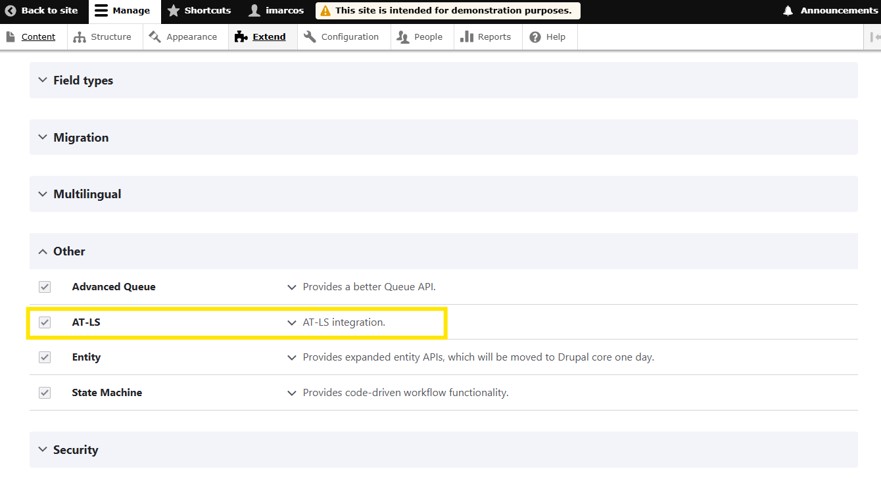Toggle the AT-LS module checkbox
This screenshot has height=487, width=881.
45,322
